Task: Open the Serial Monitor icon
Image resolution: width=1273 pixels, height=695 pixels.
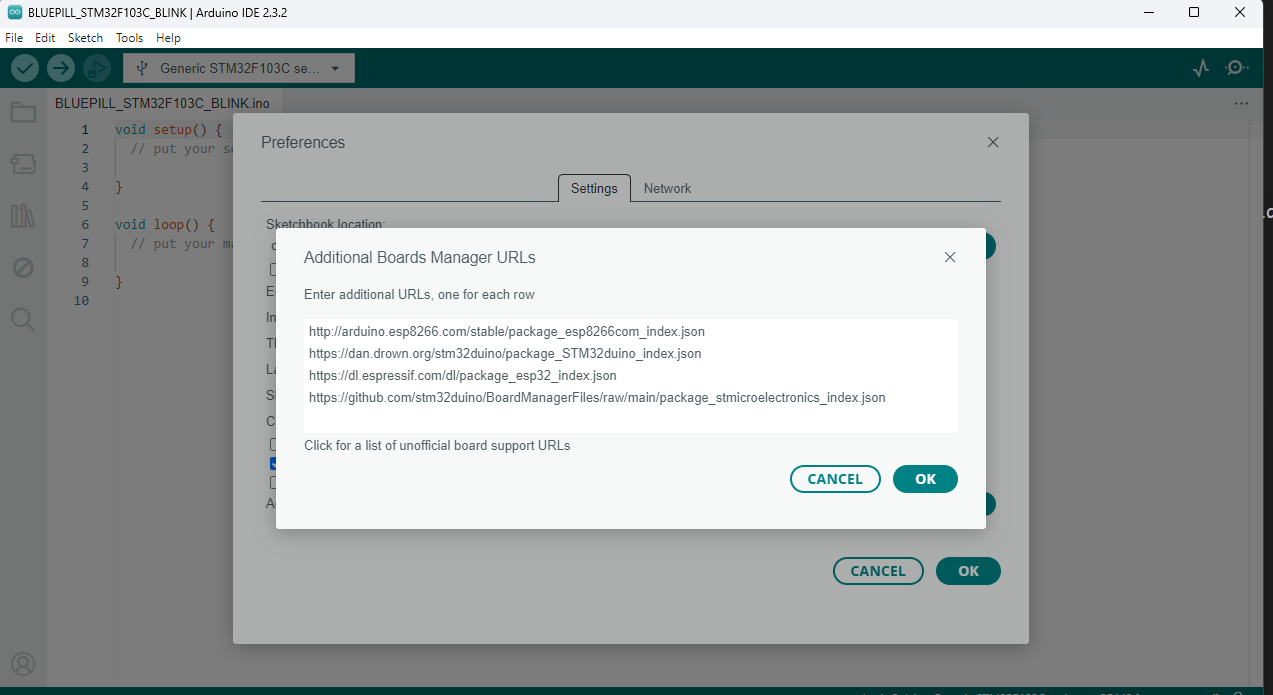Action: [1237, 68]
